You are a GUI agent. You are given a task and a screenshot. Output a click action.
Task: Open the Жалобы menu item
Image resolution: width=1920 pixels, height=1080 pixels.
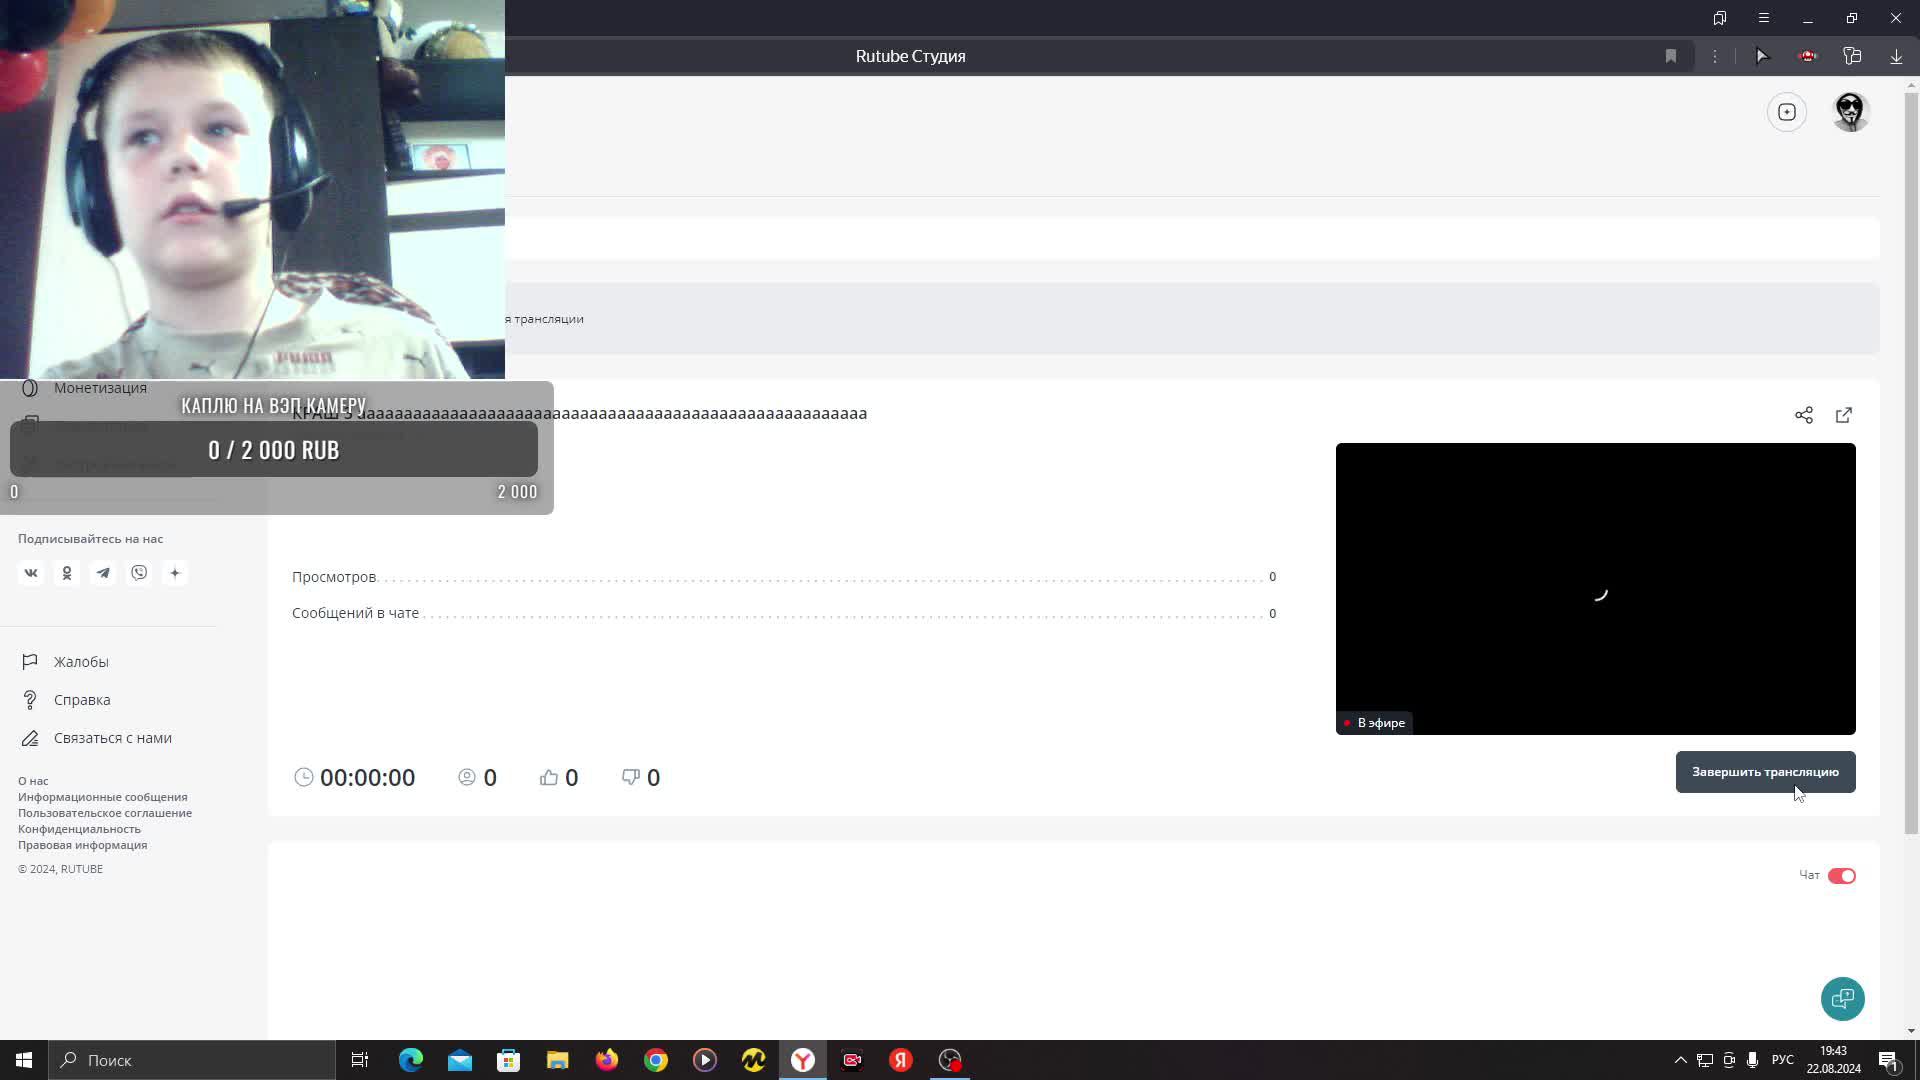[81, 662]
